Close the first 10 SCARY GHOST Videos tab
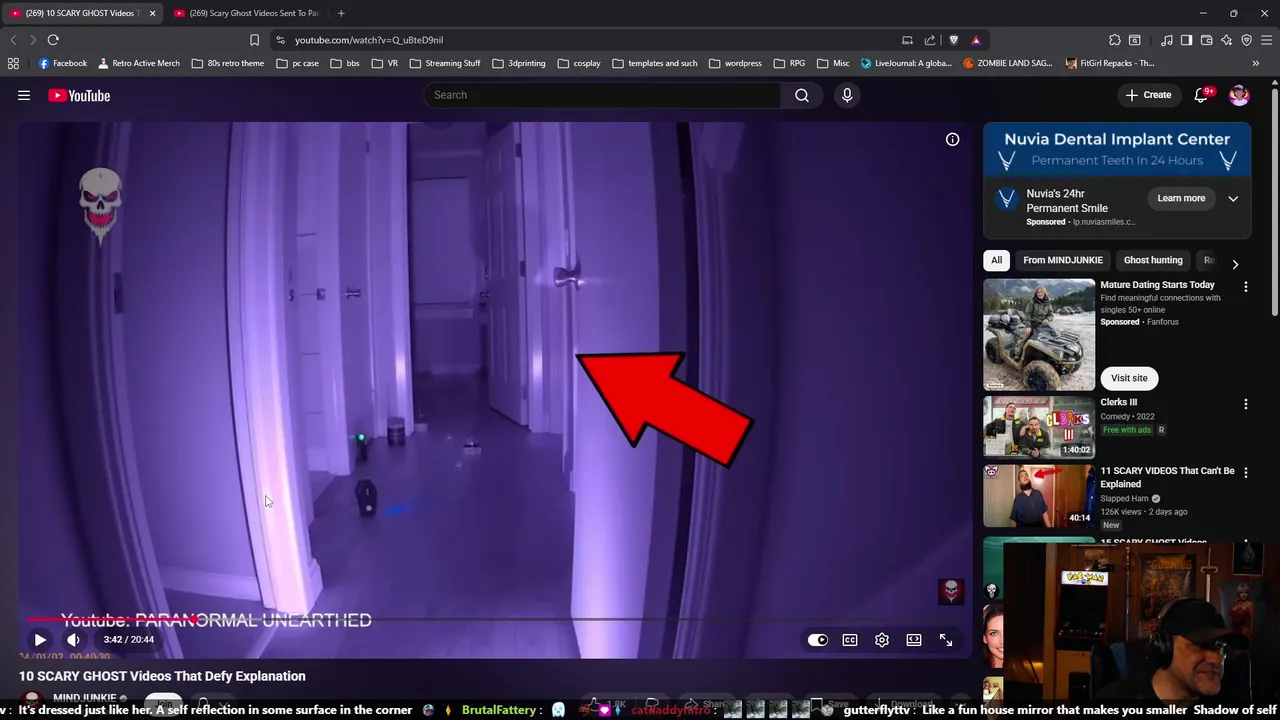1280x720 pixels. pyautogui.click(x=152, y=13)
